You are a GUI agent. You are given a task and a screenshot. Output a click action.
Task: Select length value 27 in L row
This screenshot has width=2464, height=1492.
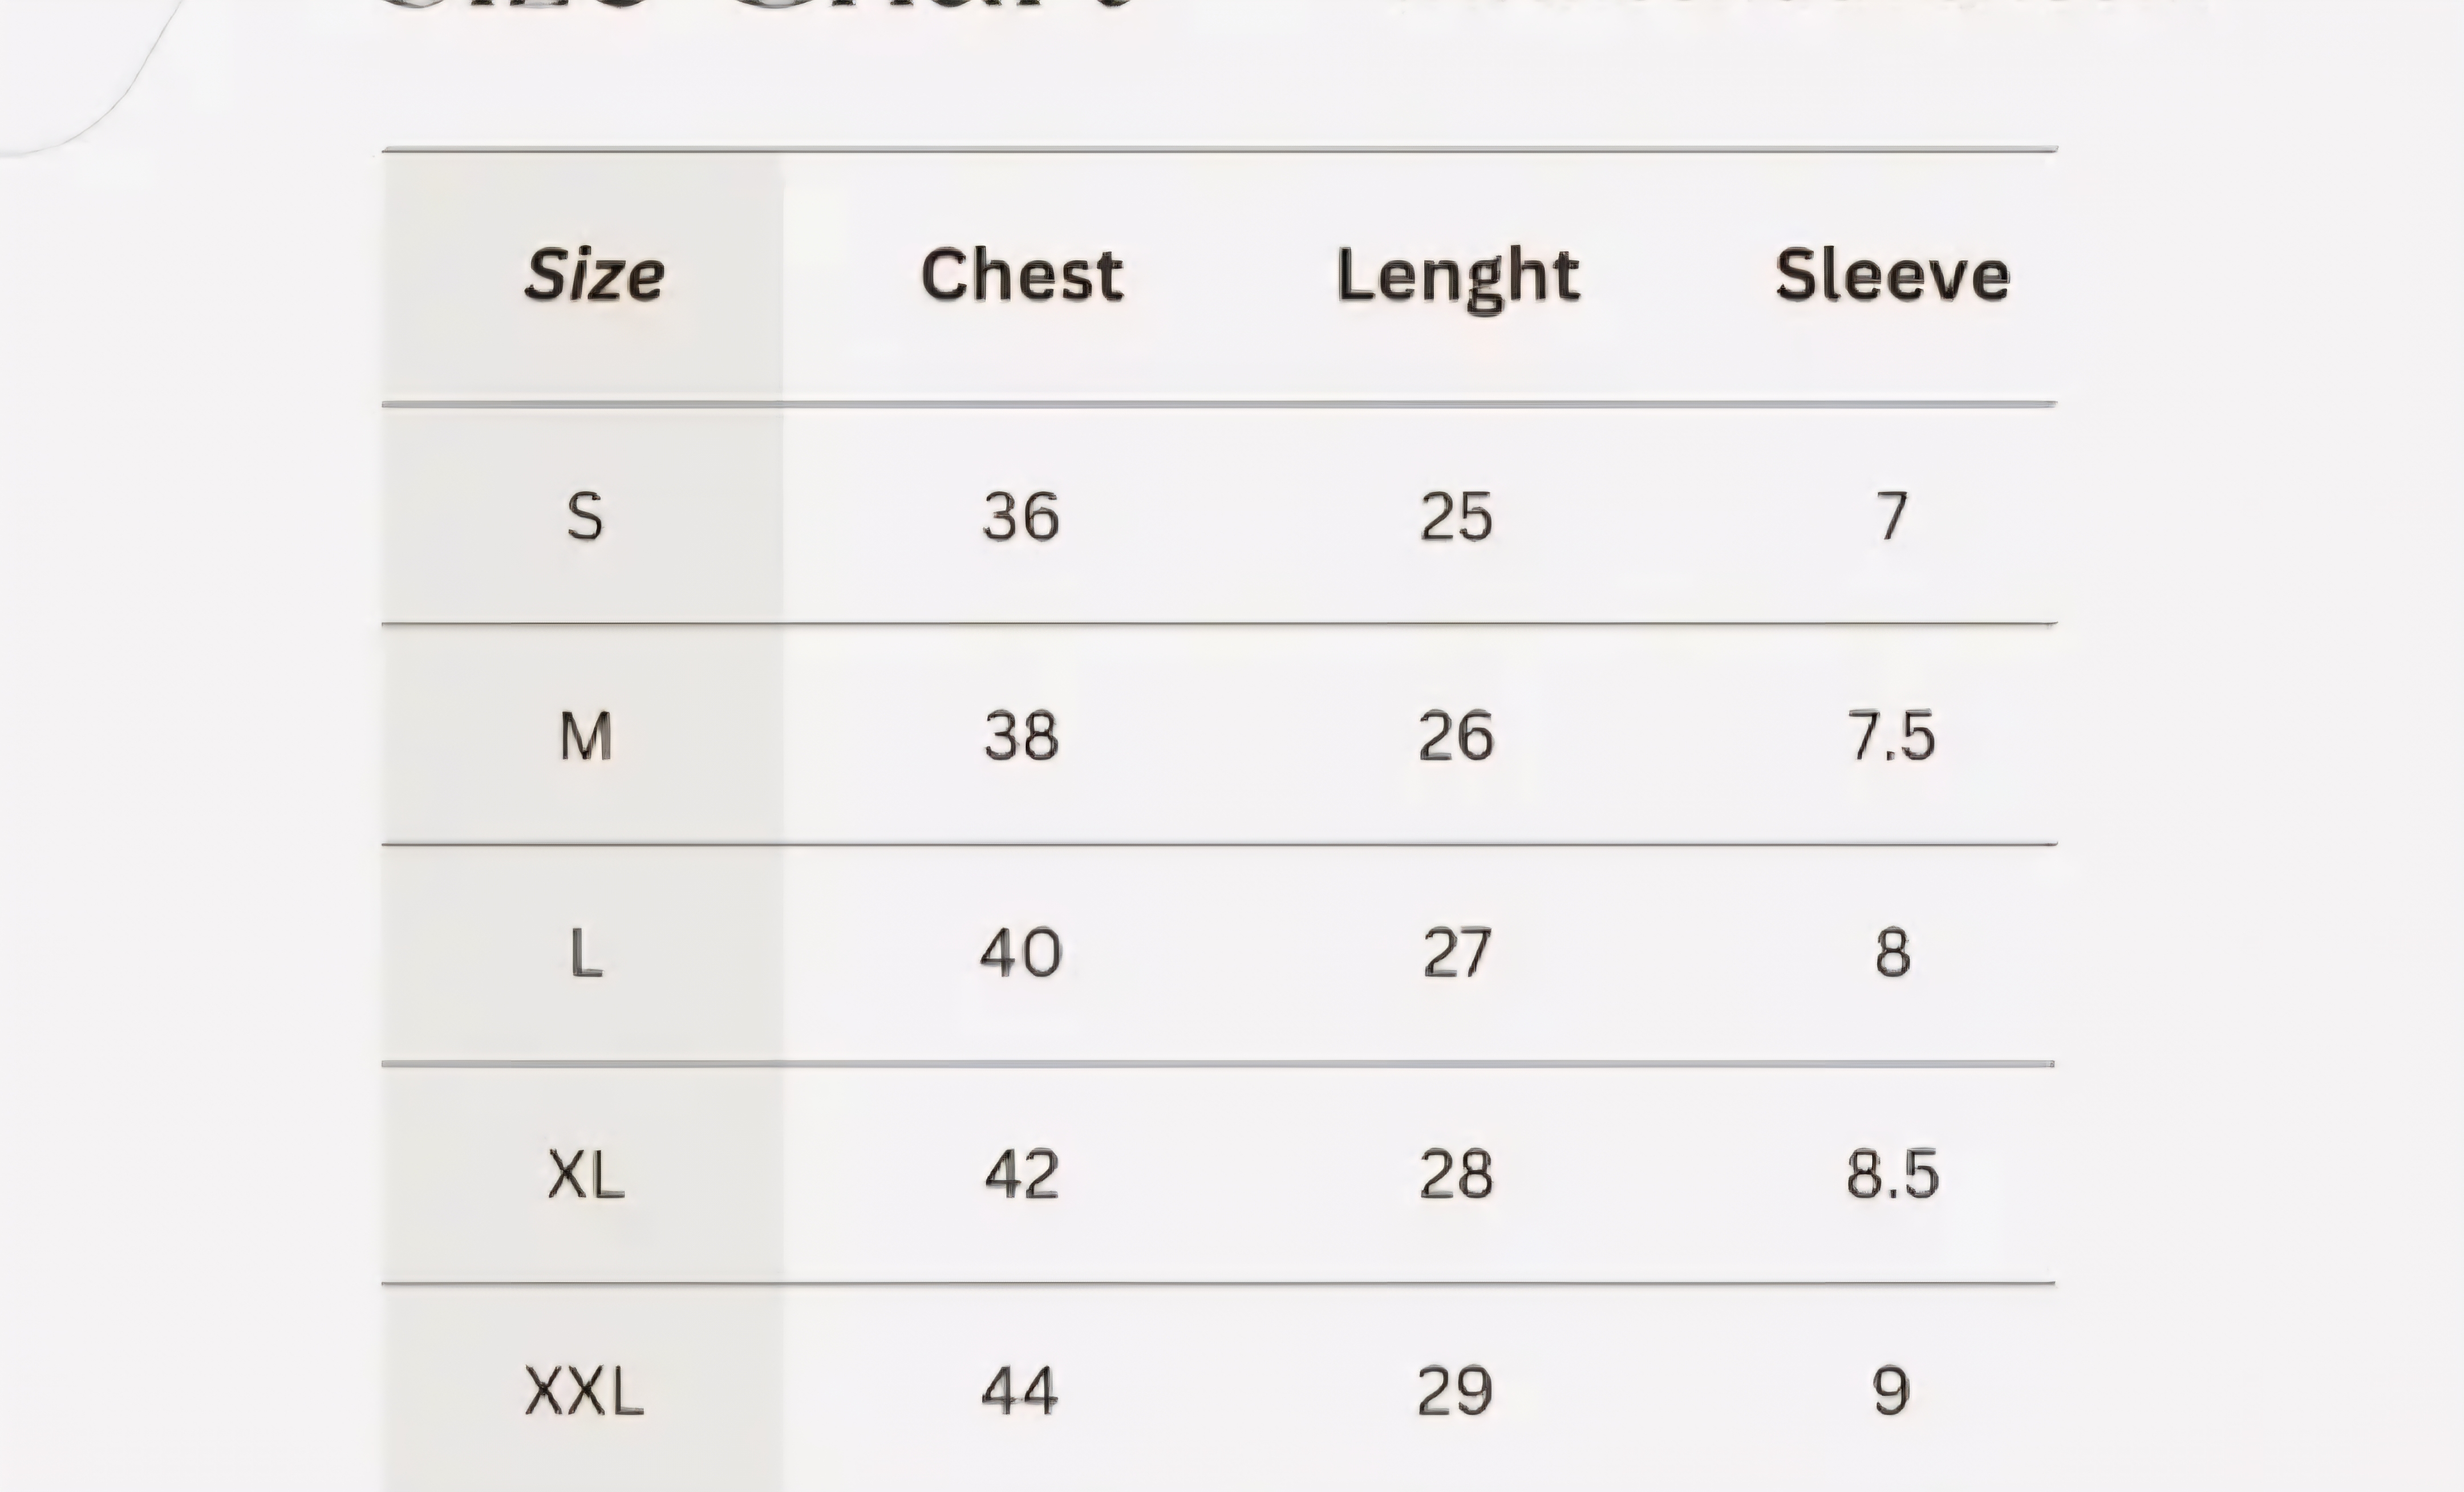[x=1456, y=953]
